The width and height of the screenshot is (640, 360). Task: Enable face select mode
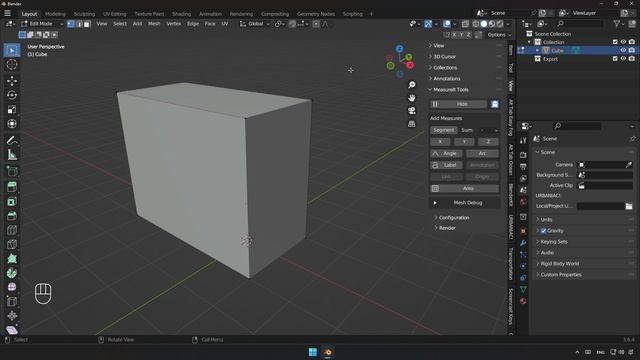(x=87, y=24)
